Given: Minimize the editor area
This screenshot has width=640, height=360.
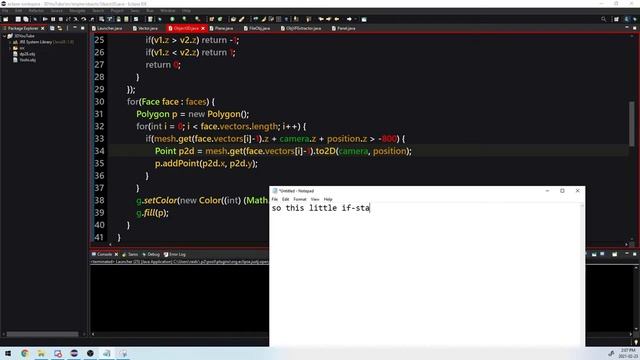Looking at the screenshot, I should [x=627, y=28].
